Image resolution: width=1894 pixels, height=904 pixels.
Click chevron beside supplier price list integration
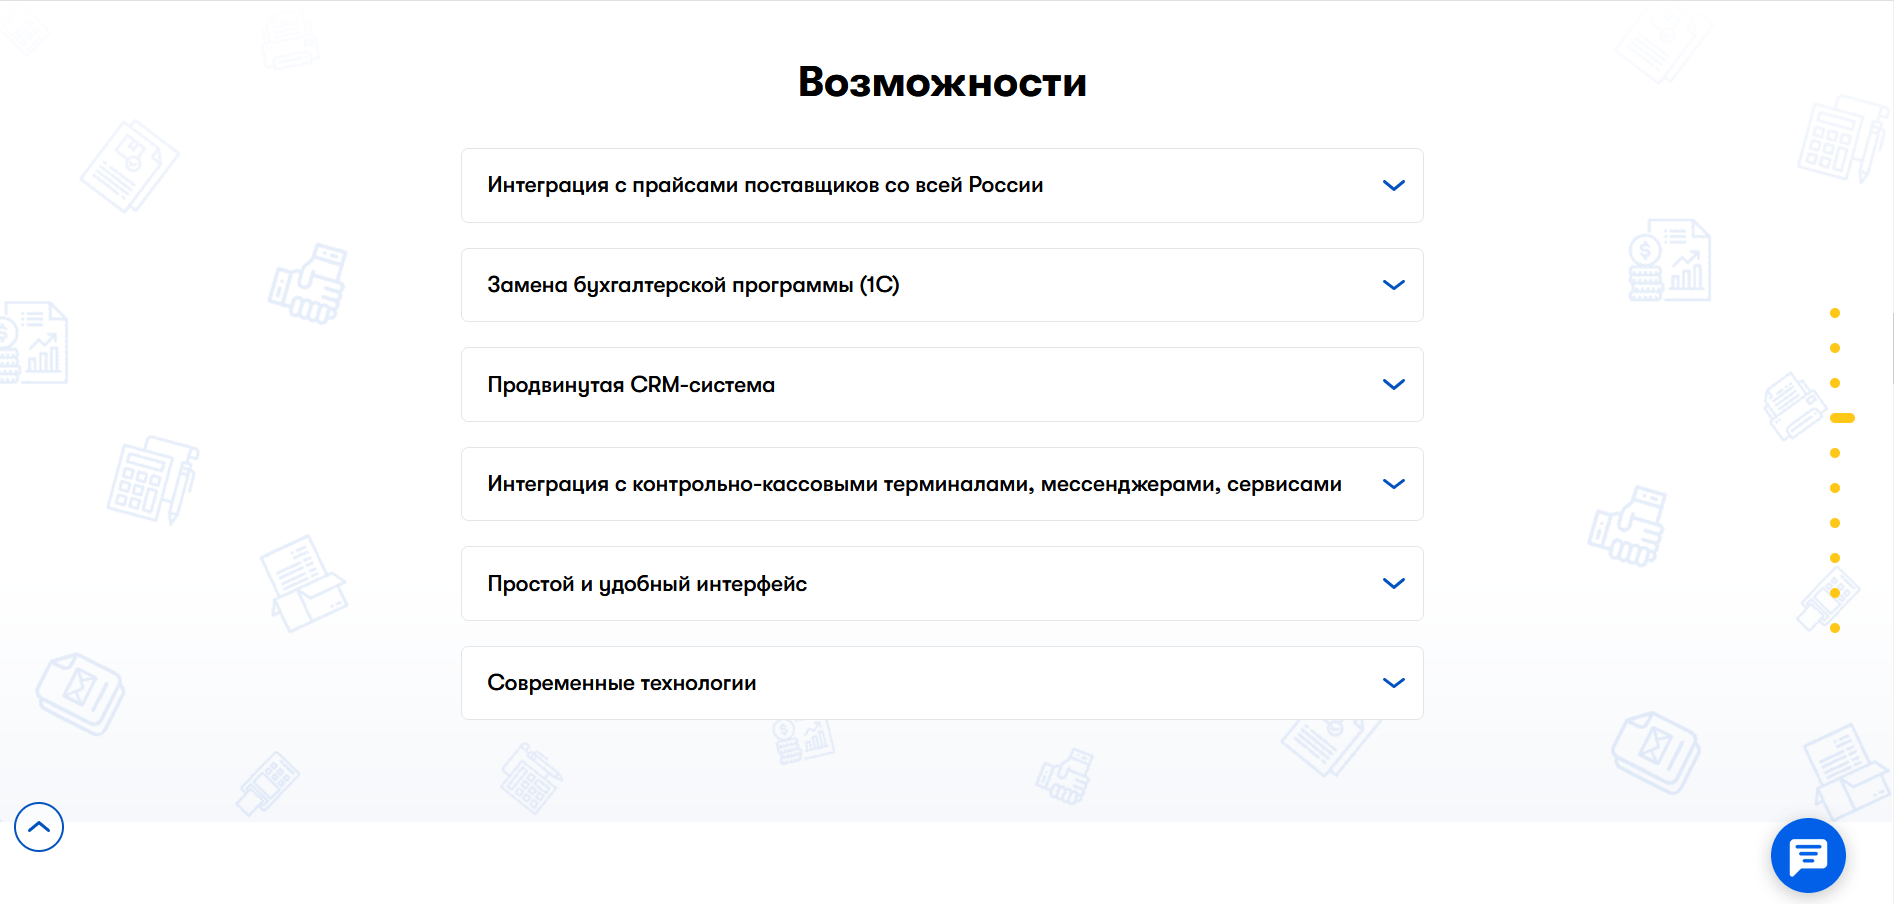pyautogui.click(x=1393, y=186)
